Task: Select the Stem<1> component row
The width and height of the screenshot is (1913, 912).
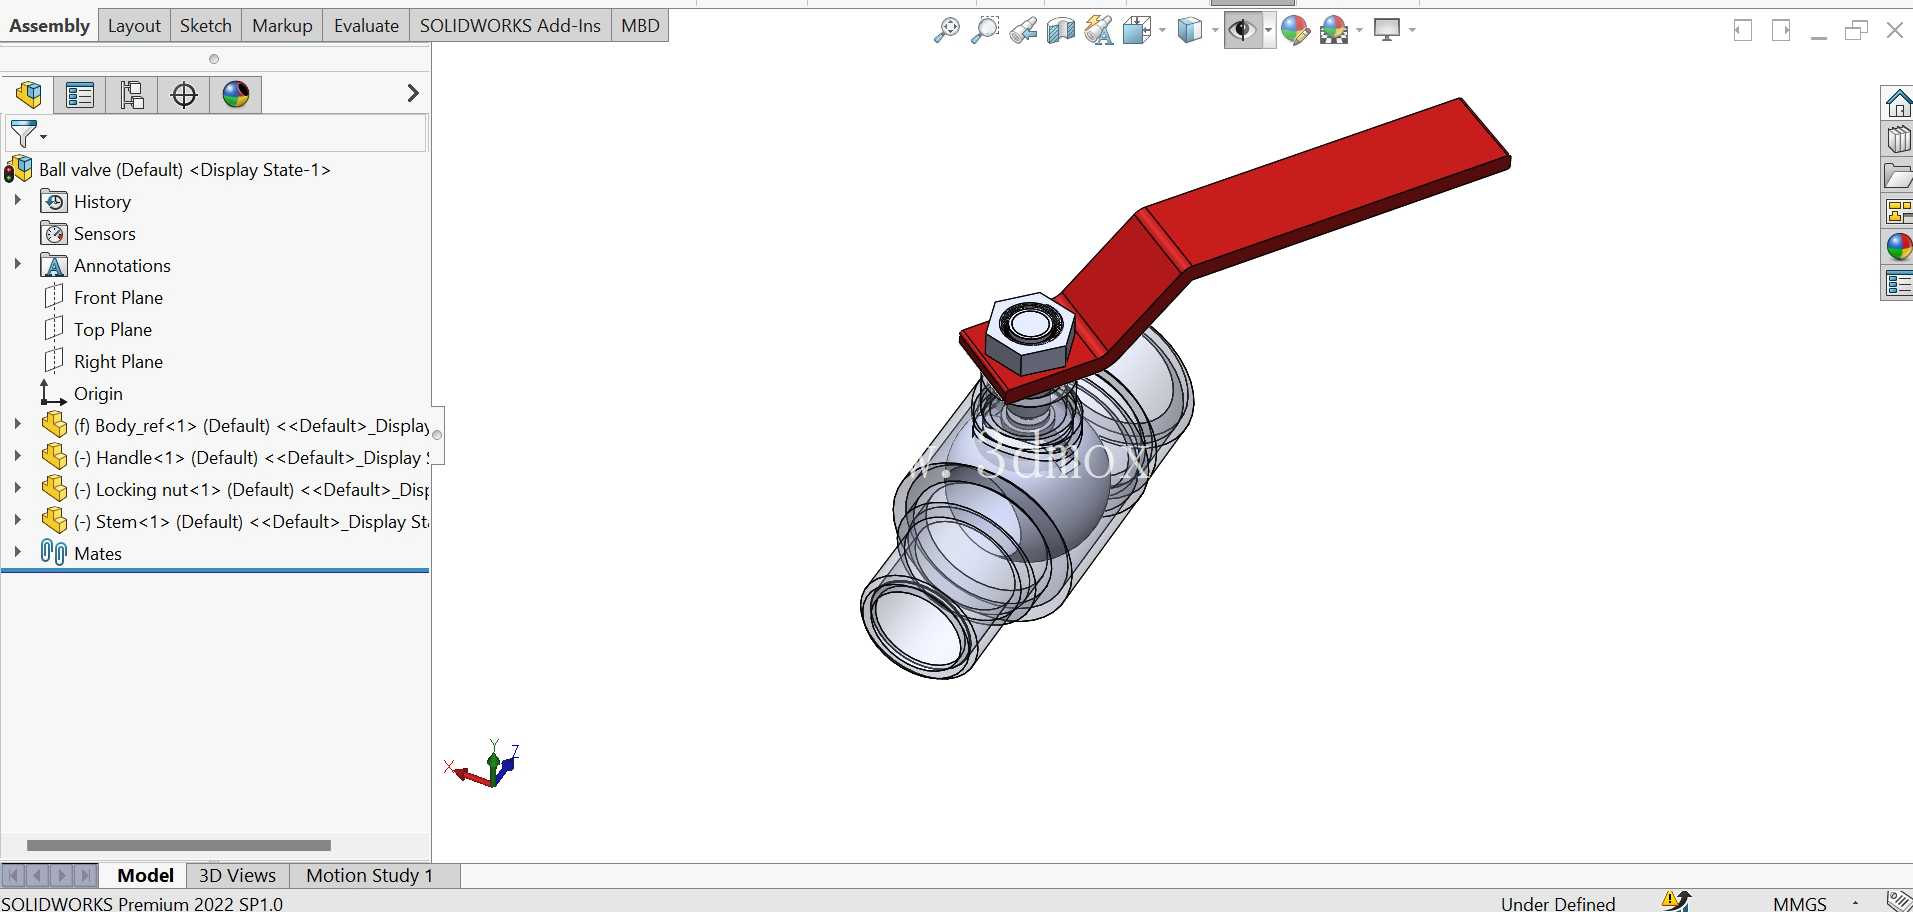Action: coord(235,522)
